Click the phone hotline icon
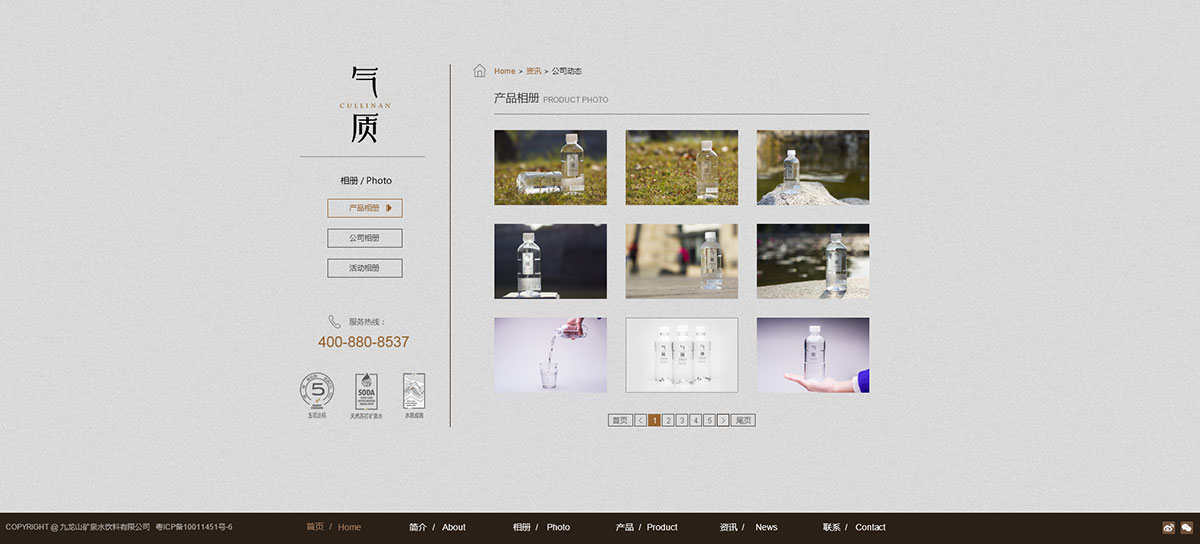1200x544 pixels. coord(334,322)
